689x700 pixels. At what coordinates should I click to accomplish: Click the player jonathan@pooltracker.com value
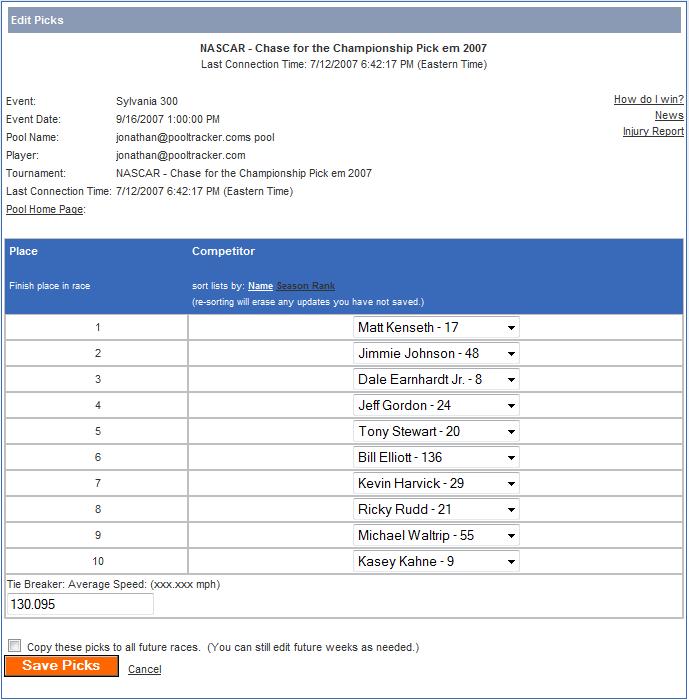[x=181, y=155]
